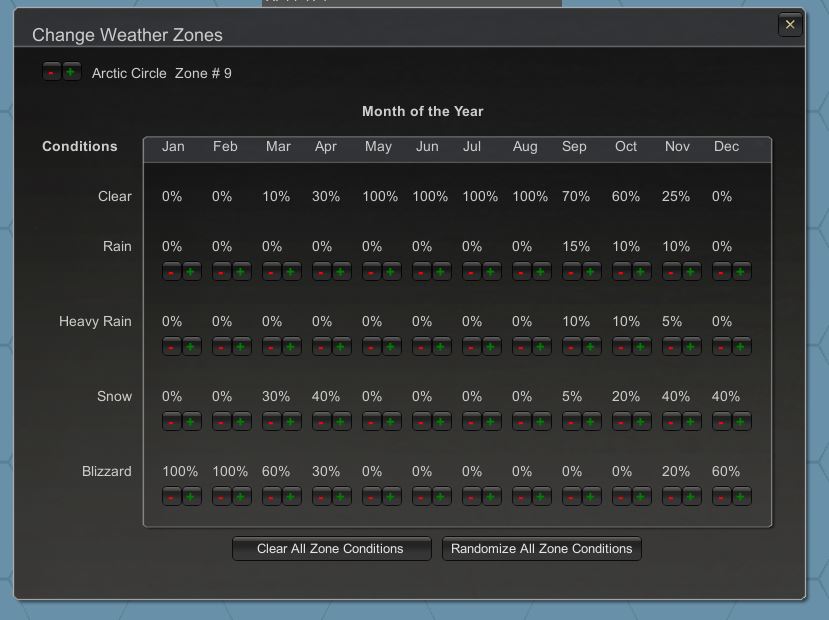Click the Heavy Rain row label
Viewport: 829px width, 620px height.
click(x=95, y=321)
